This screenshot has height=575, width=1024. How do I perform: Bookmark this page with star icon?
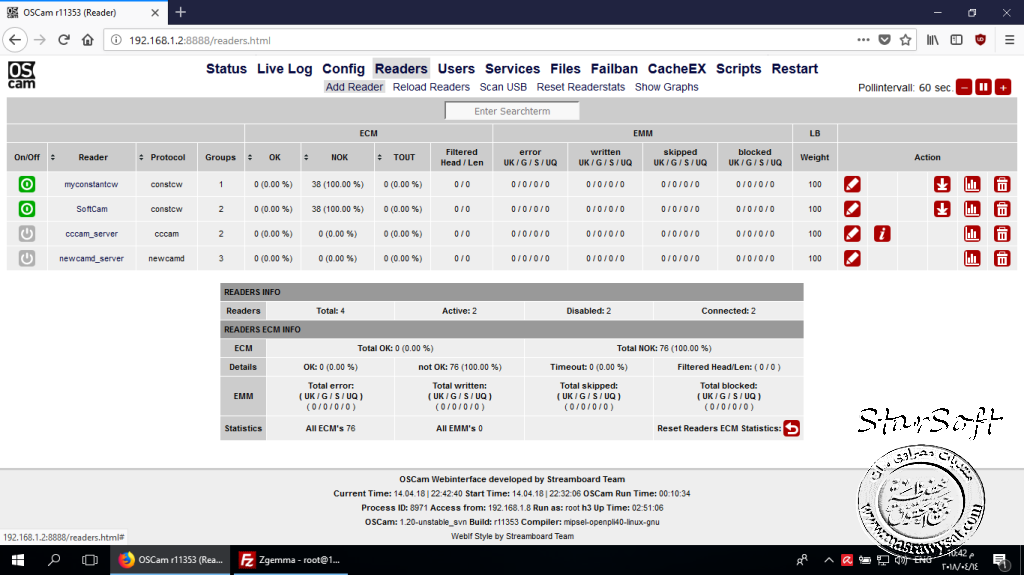click(905, 40)
